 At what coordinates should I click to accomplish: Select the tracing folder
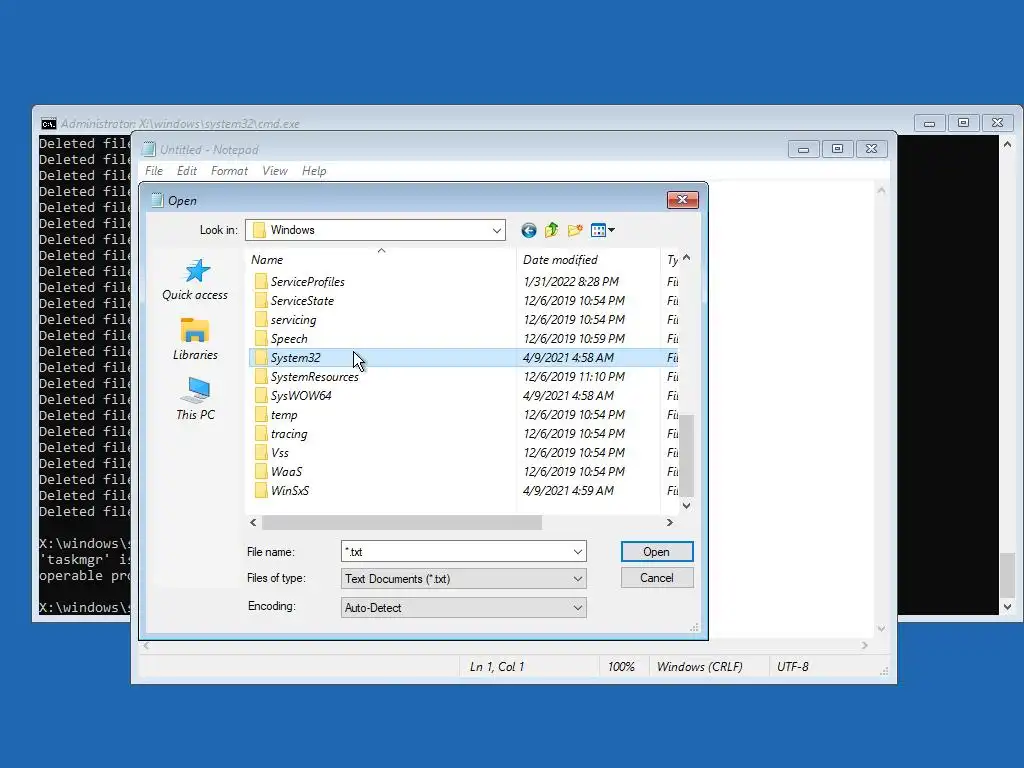point(289,433)
